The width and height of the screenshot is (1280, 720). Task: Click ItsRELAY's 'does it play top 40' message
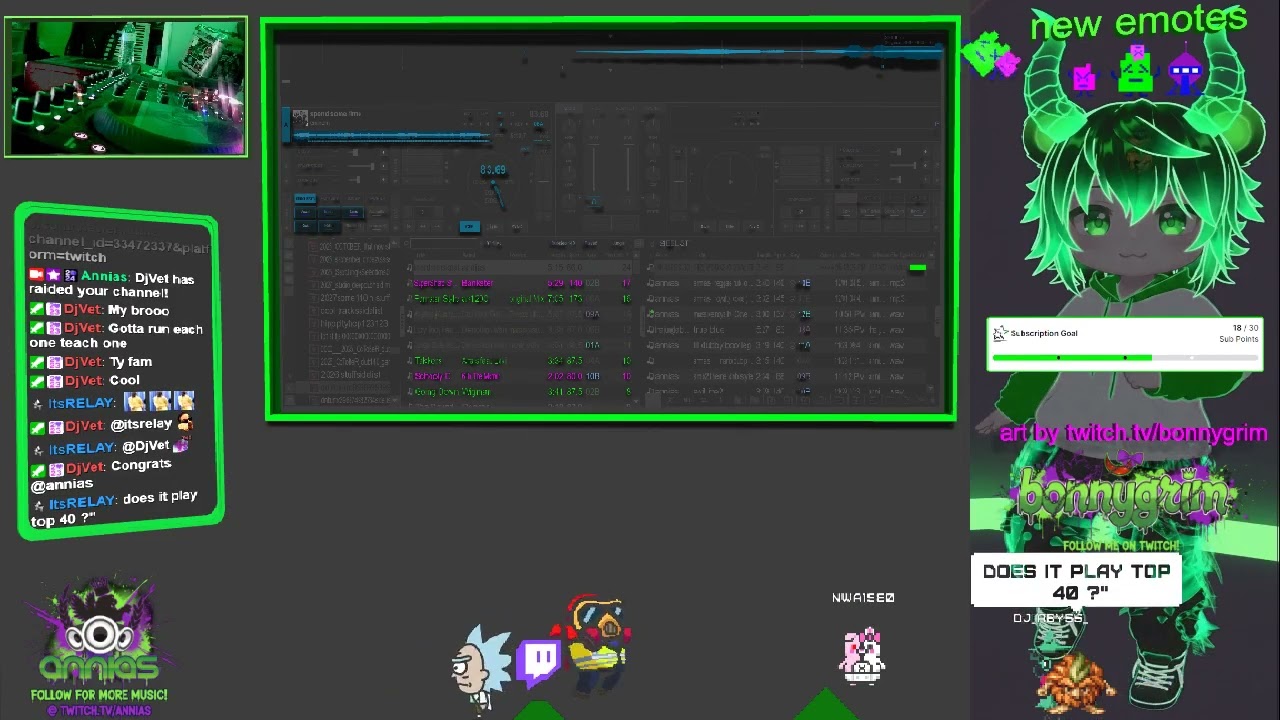tap(114, 508)
